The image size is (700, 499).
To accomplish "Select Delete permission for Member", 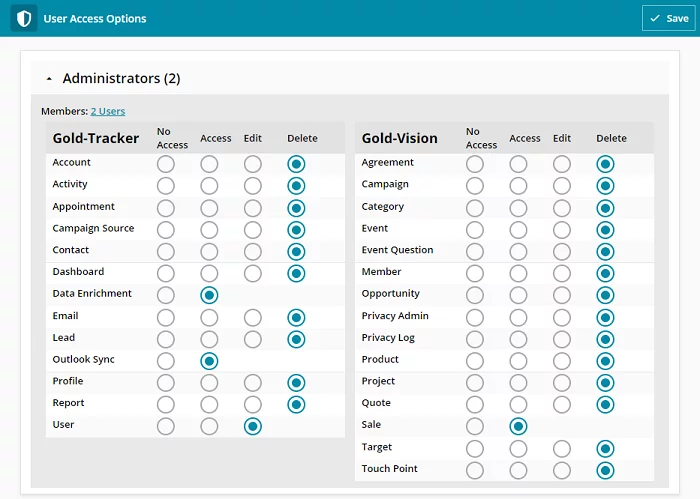I will pos(605,274).
